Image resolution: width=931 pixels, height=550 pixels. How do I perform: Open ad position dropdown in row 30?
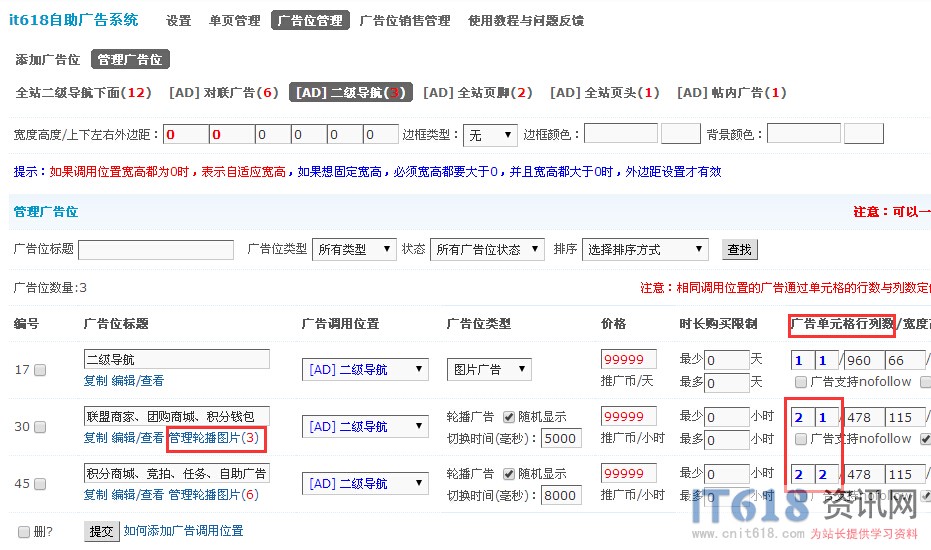coord(365,426)
